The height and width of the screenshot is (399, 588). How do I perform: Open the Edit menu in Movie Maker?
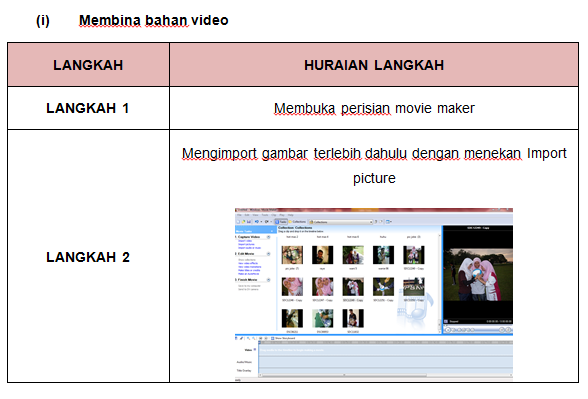tap(247, 215)
